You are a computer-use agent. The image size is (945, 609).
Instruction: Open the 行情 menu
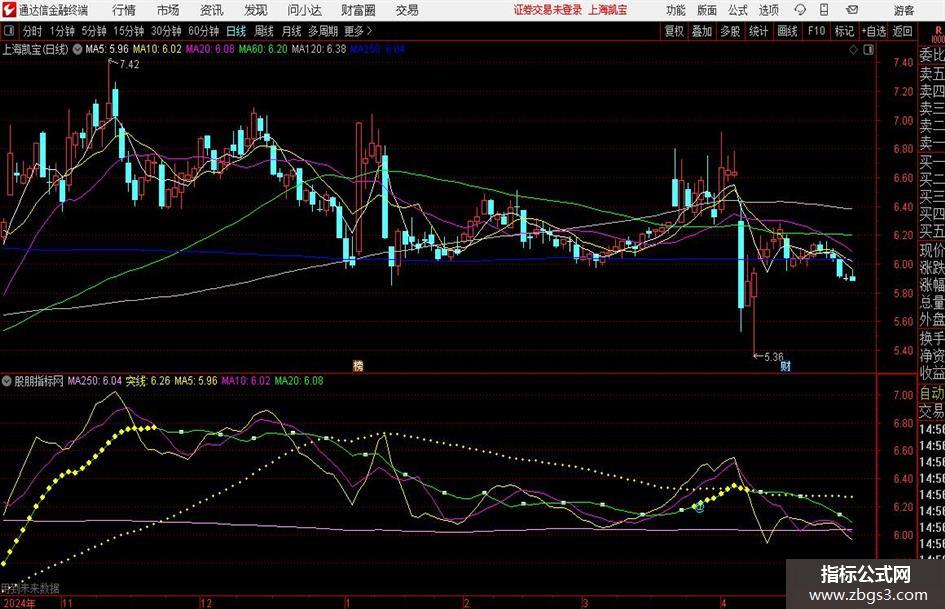pyautogui.click(x=124, y=10)
